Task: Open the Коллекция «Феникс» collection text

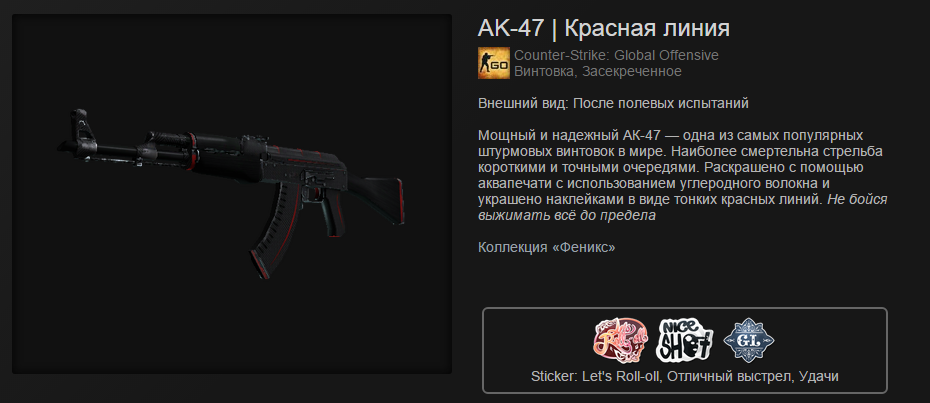Action: [x=547, y=247]
